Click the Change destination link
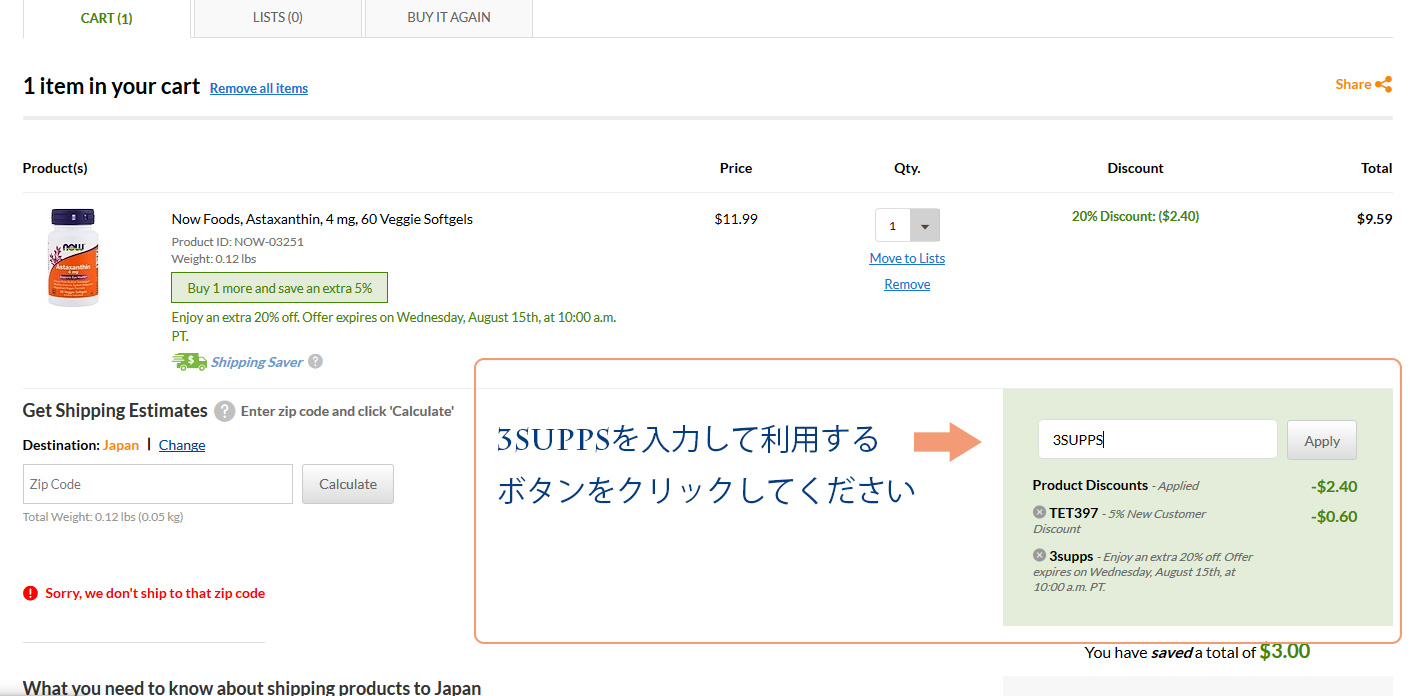The width and height of the screenshot is (1418, 696). point(182,445)
